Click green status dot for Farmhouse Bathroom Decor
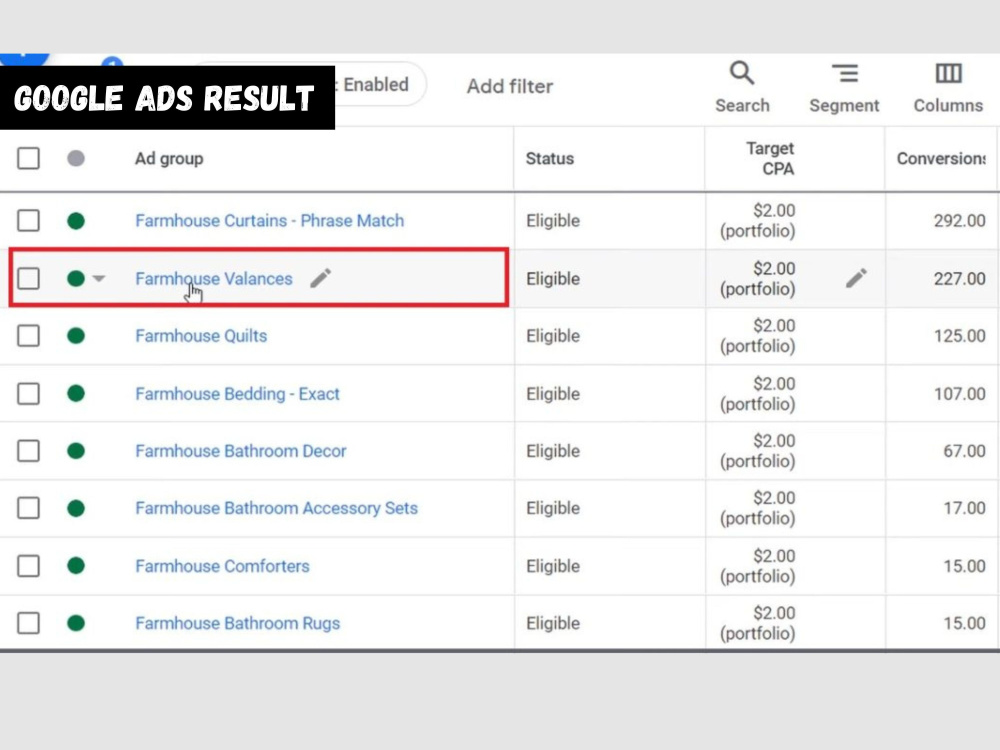Image resolution: width=1000 pixels, height=750 pixels. point(76,451)
